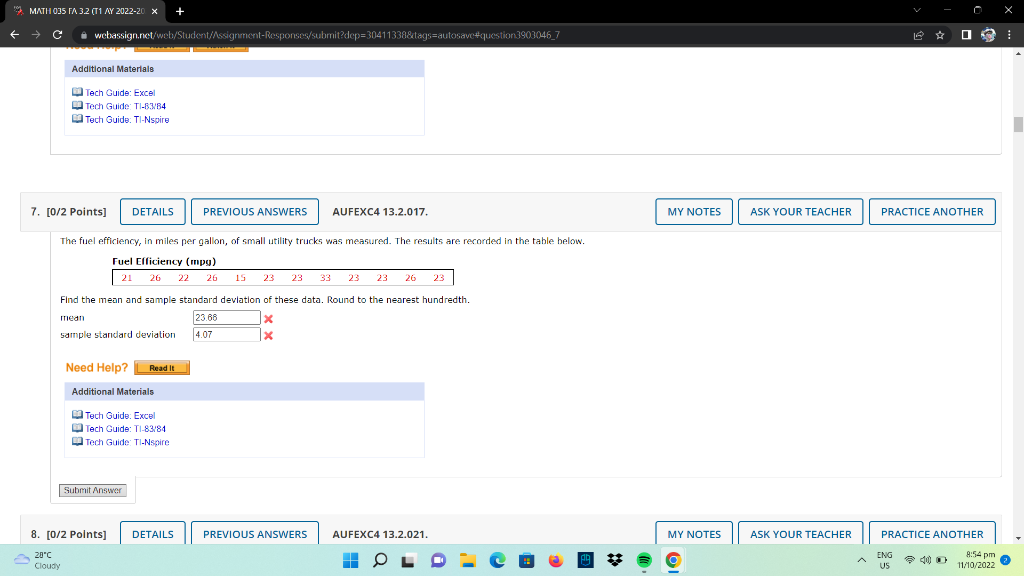Click the red X beside standard deviation
The image size is (1024, 576).
(x=268, y=336)
